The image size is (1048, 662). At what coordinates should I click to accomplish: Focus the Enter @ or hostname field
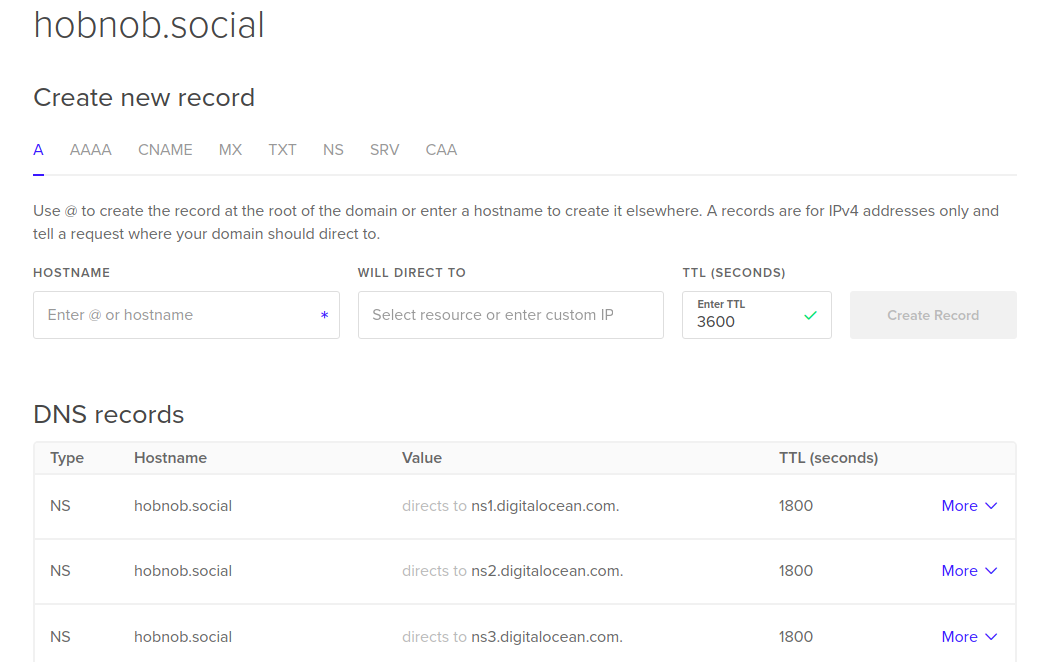coord(175,315)
